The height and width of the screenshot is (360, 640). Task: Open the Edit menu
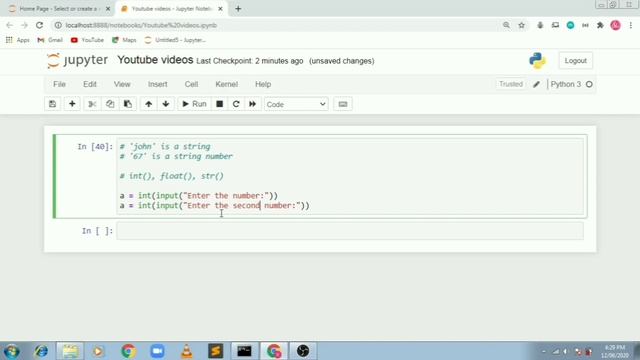90,84
